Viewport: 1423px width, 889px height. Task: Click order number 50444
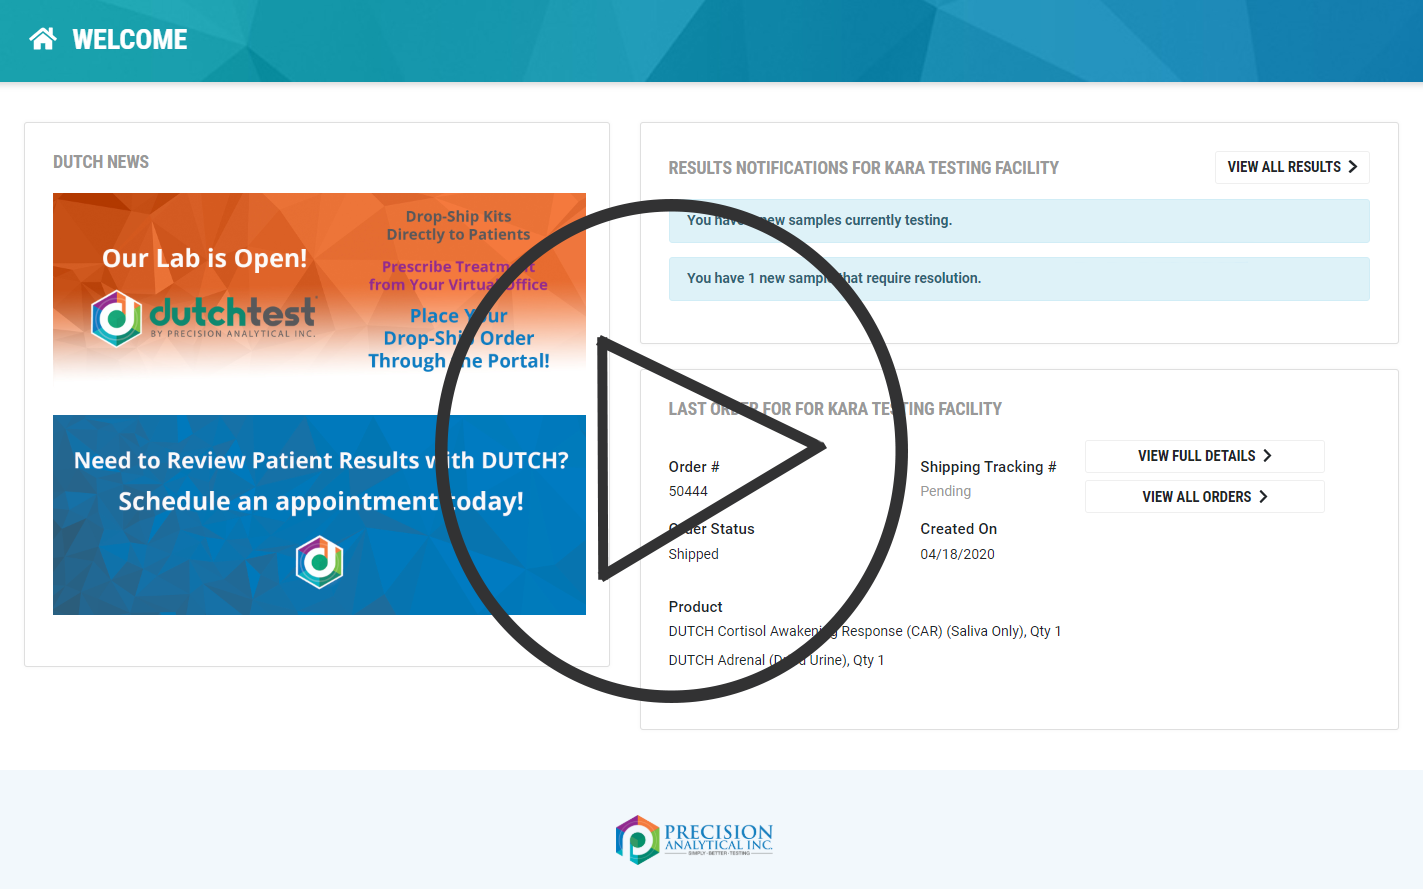click(x=686, y=491)
